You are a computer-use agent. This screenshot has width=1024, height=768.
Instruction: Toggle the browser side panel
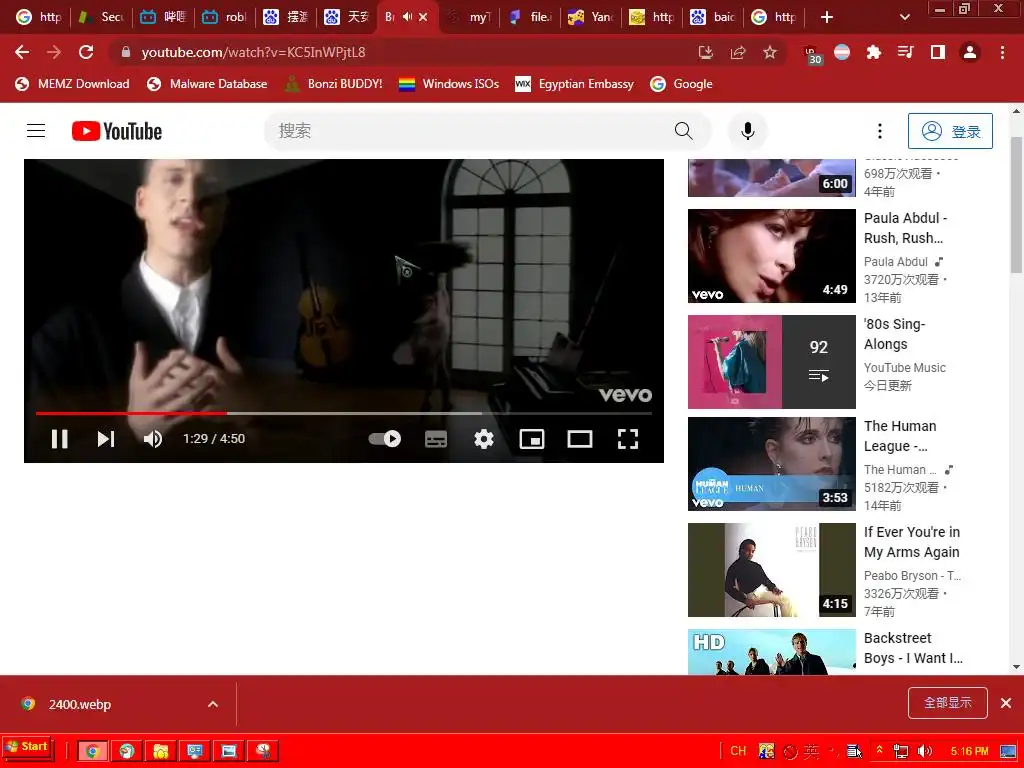coord(938,52)
